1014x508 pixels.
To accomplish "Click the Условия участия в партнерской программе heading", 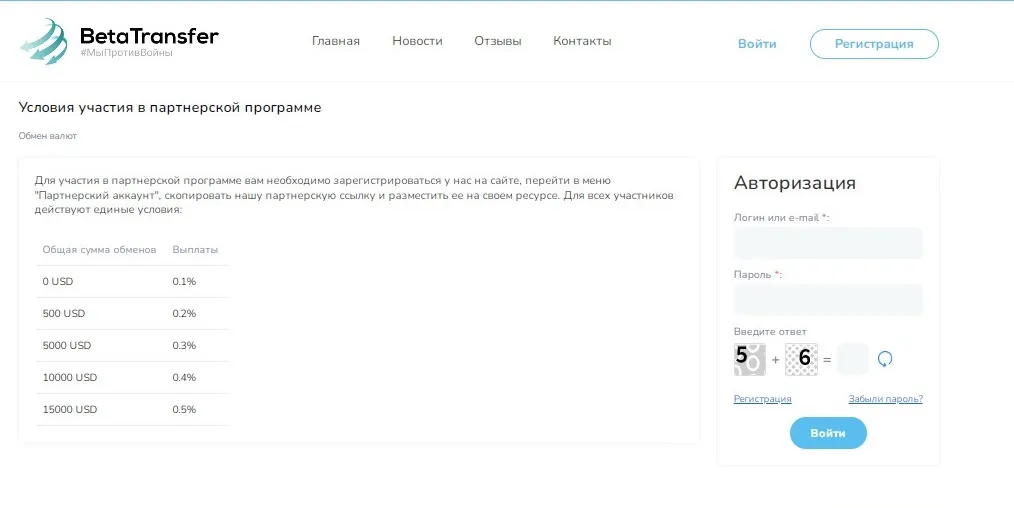I will pos(170,107).
